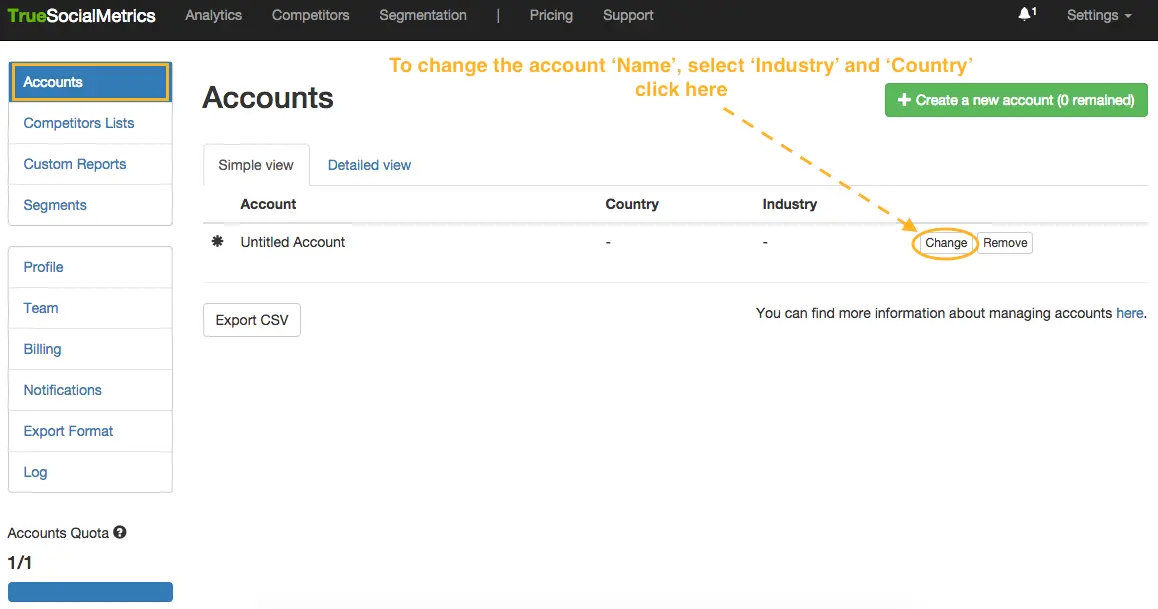This screenshot has width=1158, height=609.
Task: Open Competitors Lists in the sidebar
Action: [x=79, y=123]
